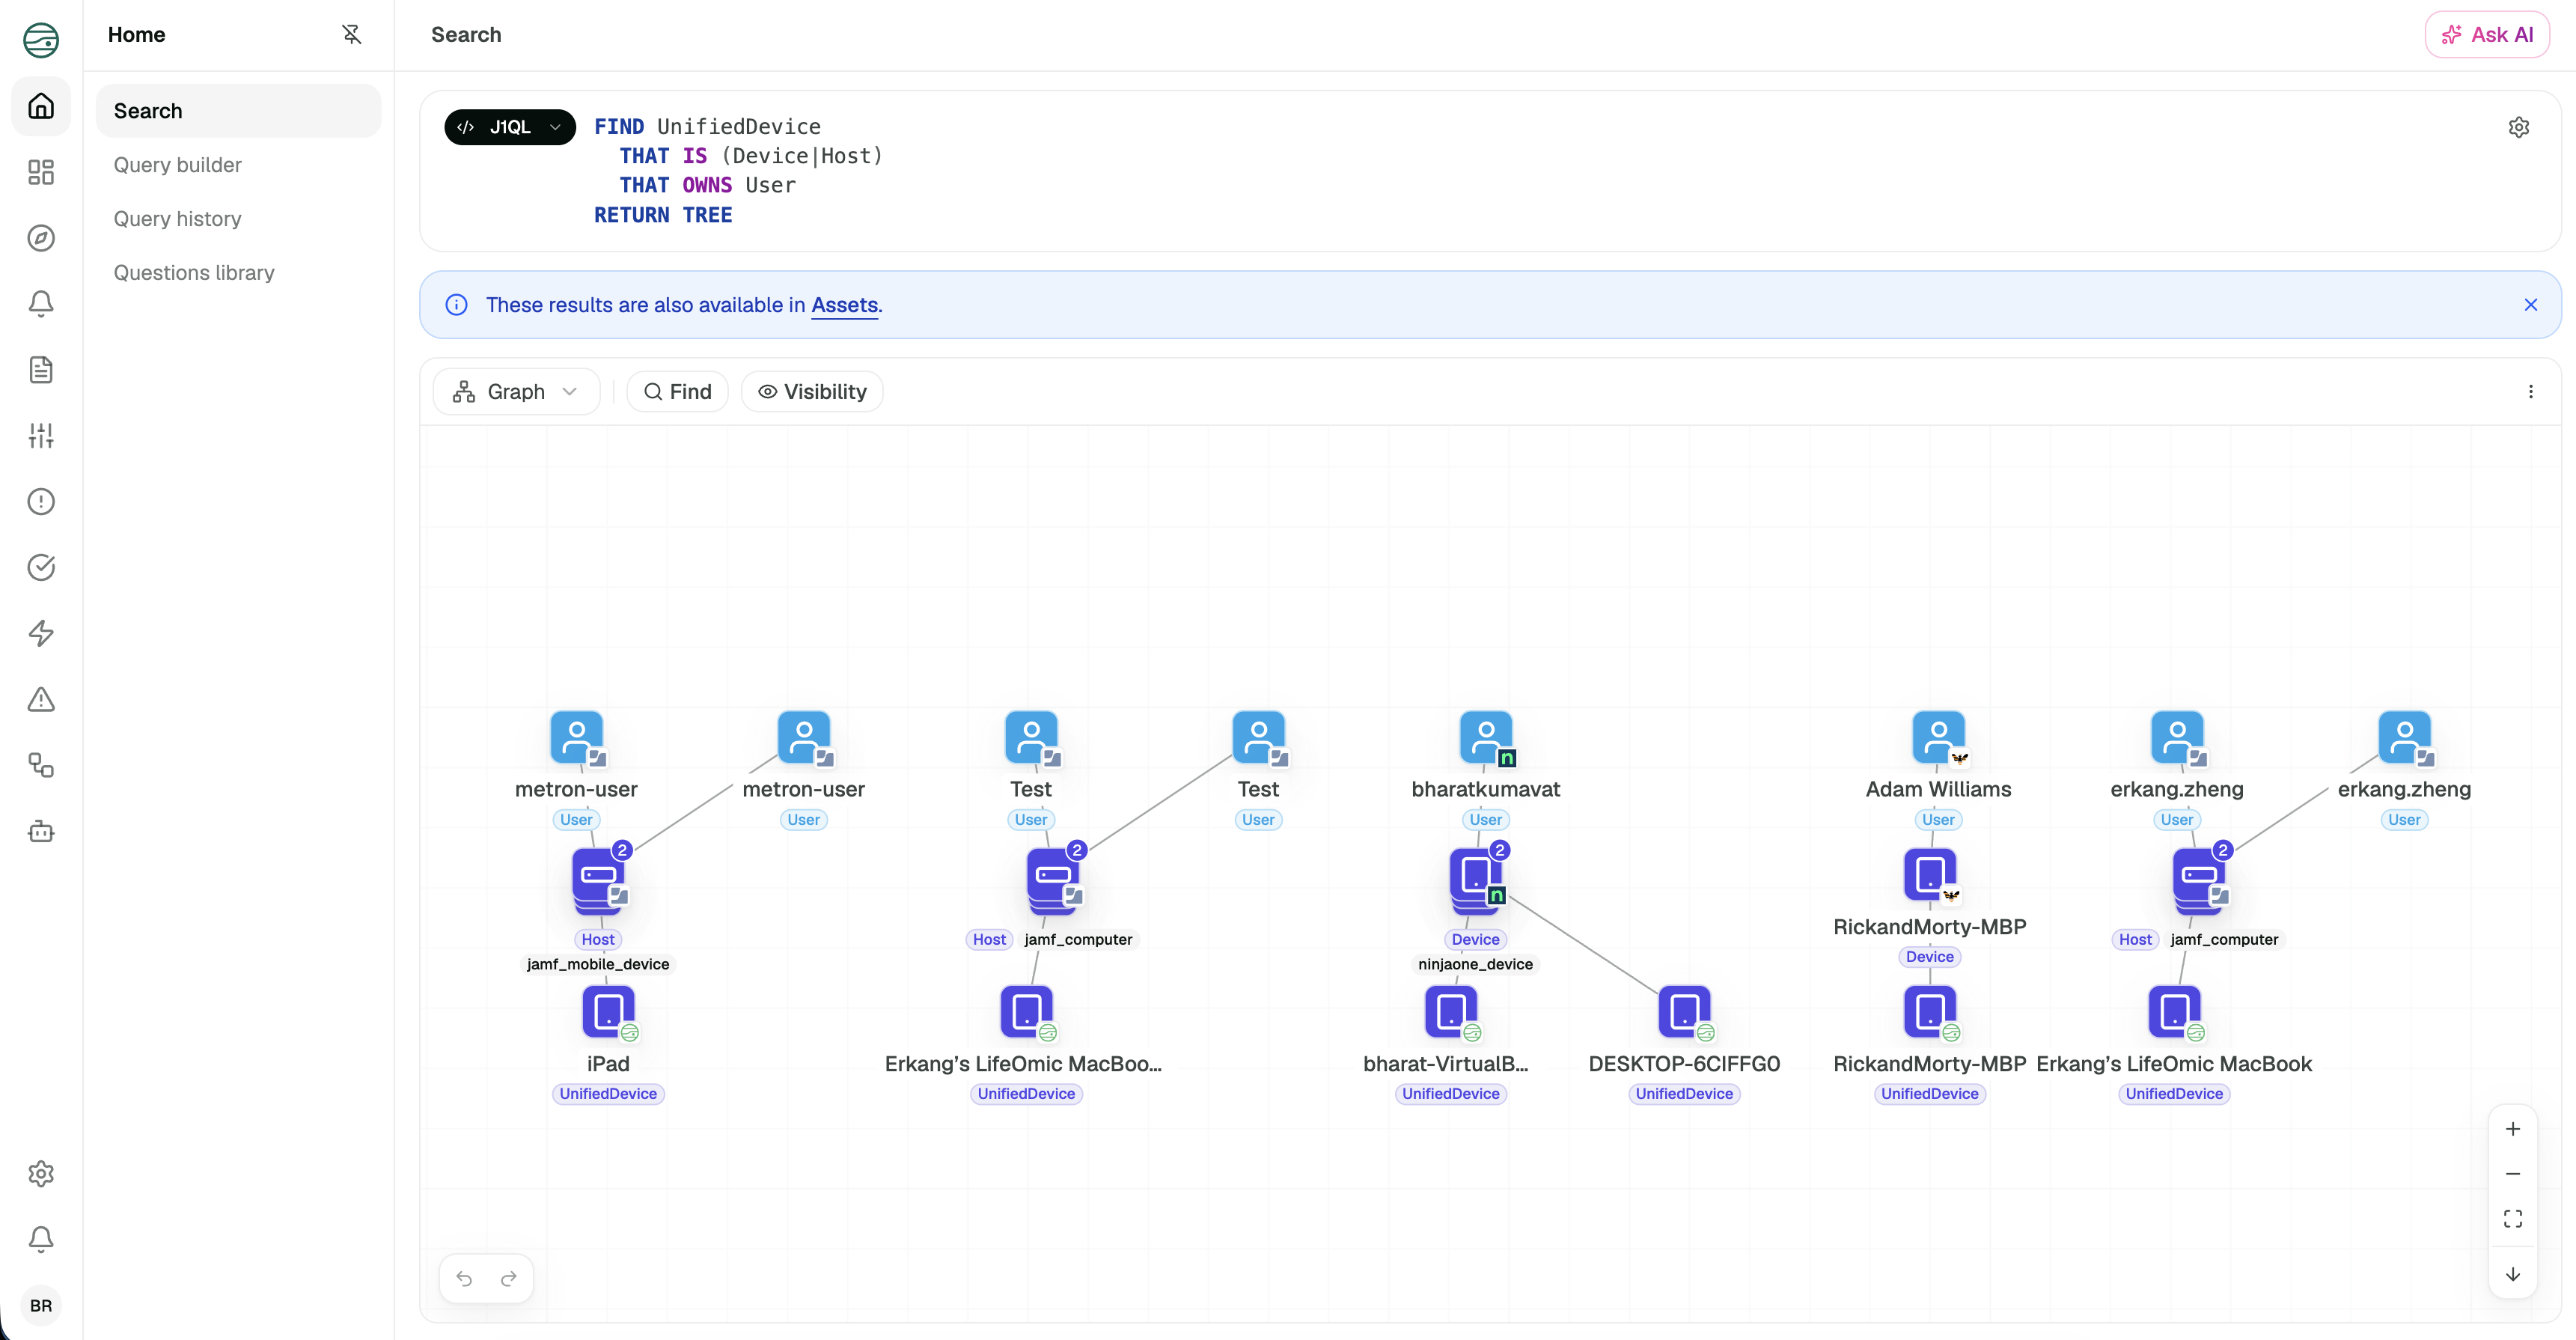
Task: Open the circled checkmark compliance icon
Action: [x=41, y=567]
